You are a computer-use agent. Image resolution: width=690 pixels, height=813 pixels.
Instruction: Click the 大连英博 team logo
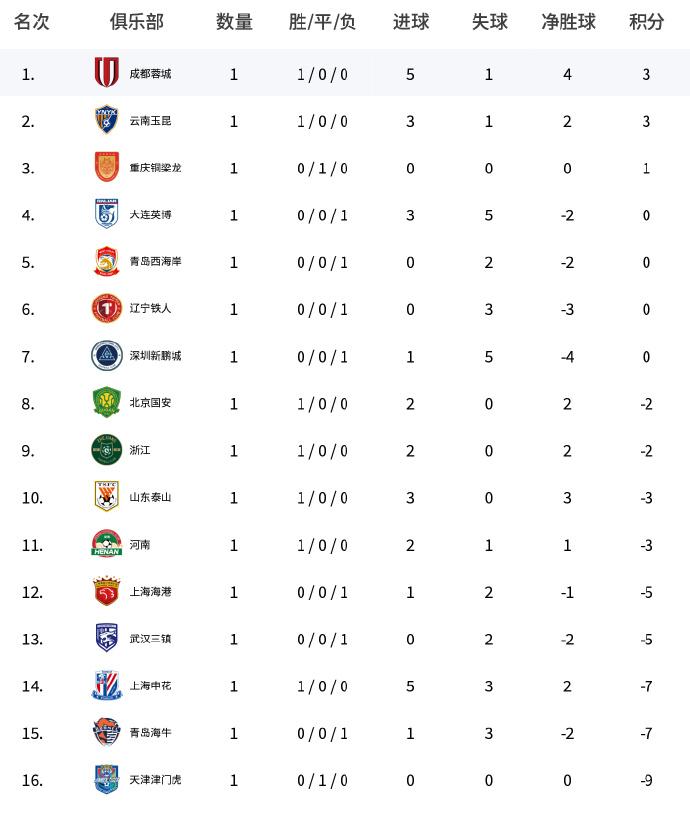(106, 214)
